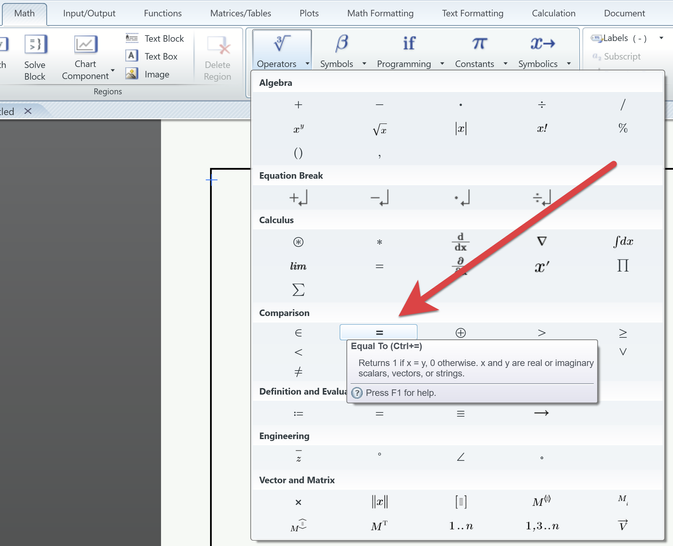This screenshot has height=546, width=673.
Task: Insert the range 1..n operator
Action: pyautogui.click(x=461, y=526)
